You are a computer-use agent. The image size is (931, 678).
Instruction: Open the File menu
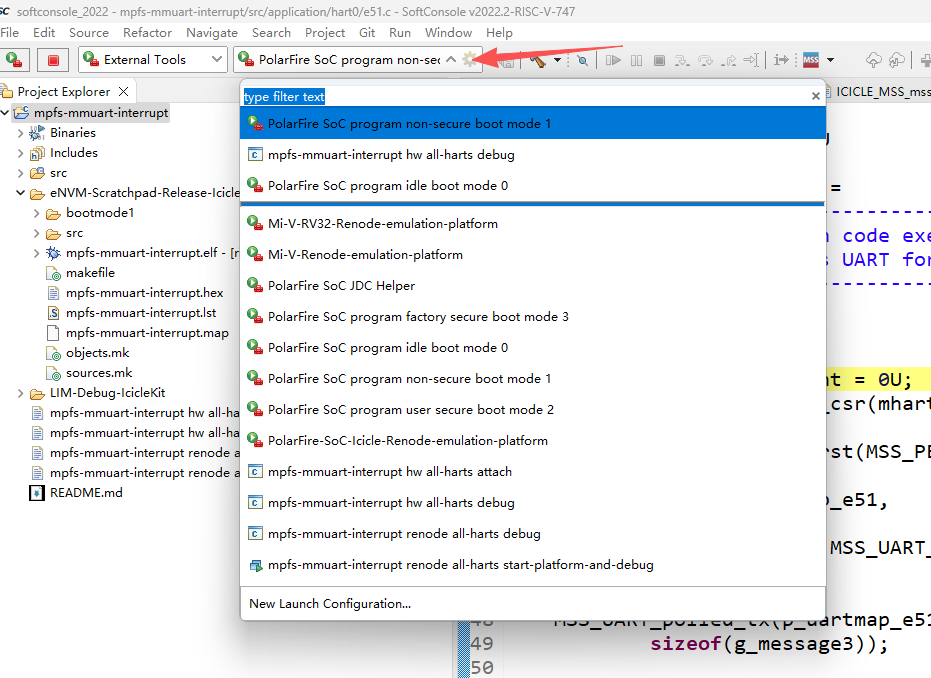point(10,33)
